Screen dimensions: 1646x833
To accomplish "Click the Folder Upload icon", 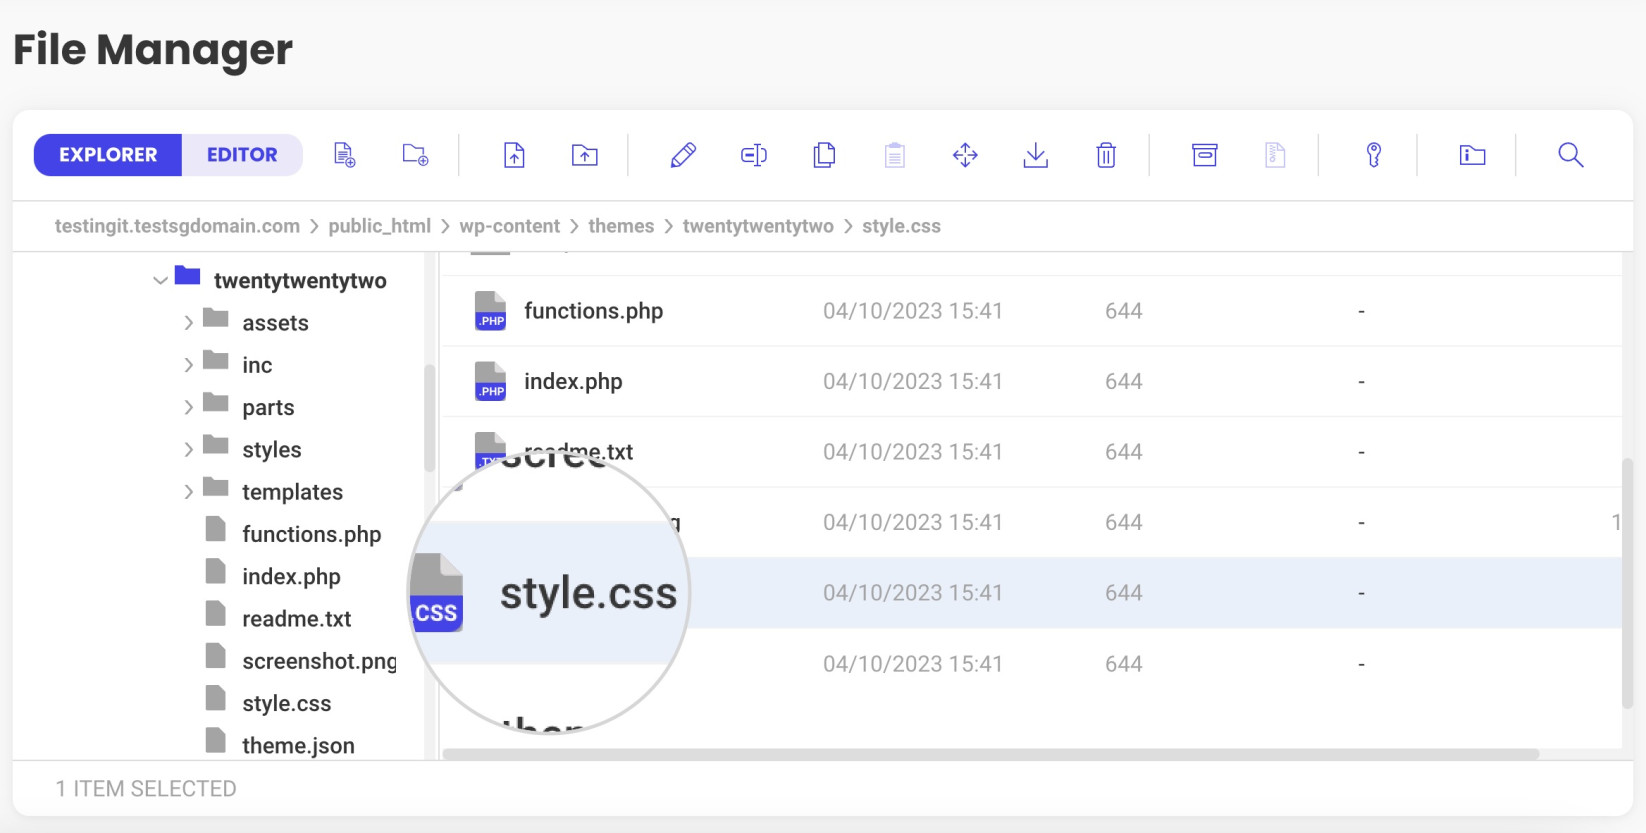I will point(585,155).
